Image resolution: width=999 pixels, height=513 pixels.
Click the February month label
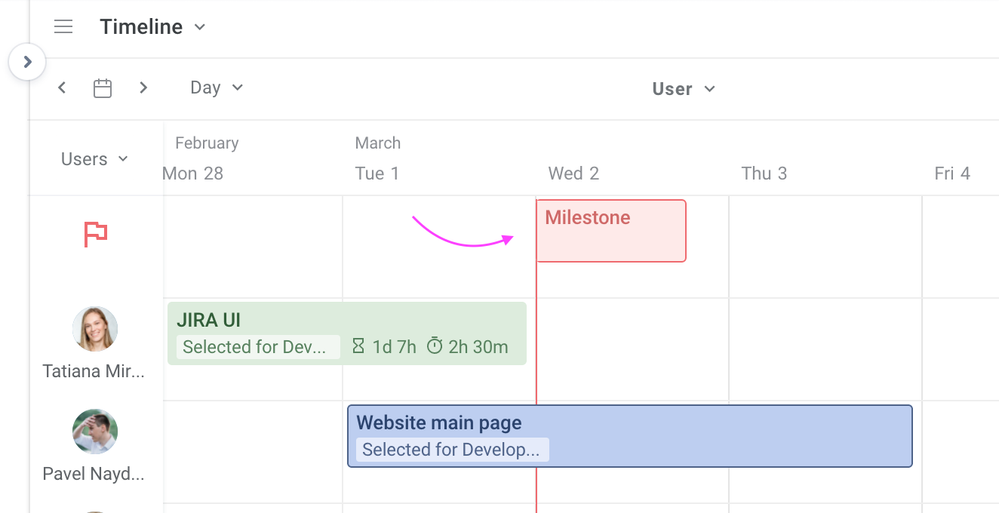click(x=207, y=143)
